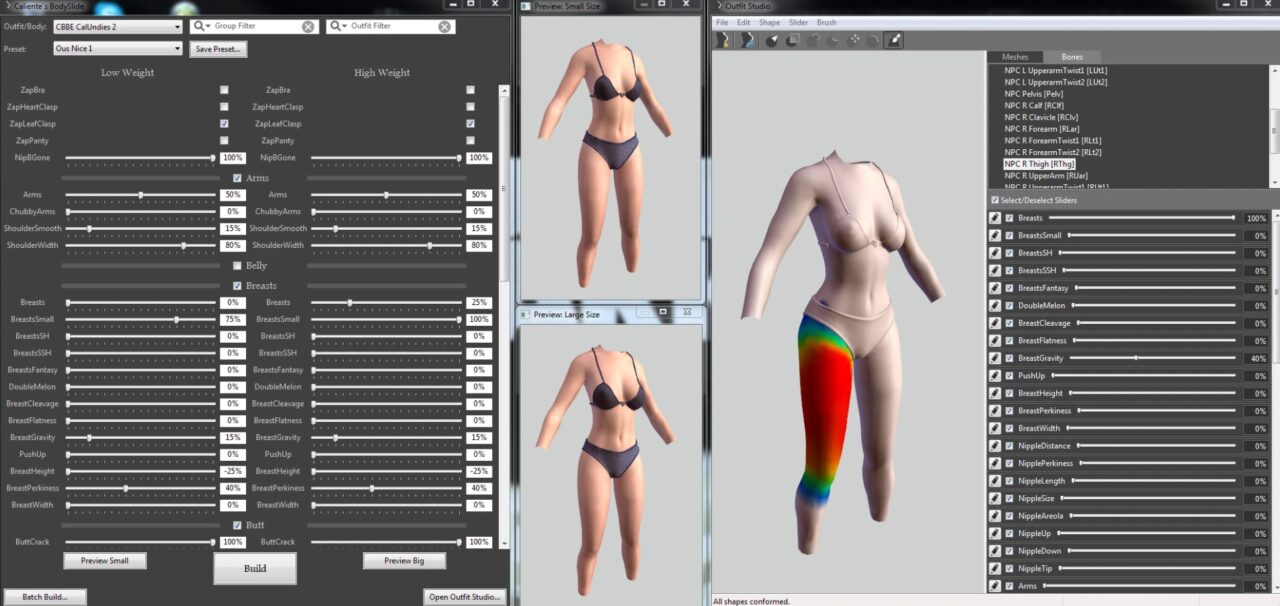The width and height of the screenshot is (1280, 606).
Task: Switch to the Meshes tab
Action: [x=1015, y=57]
